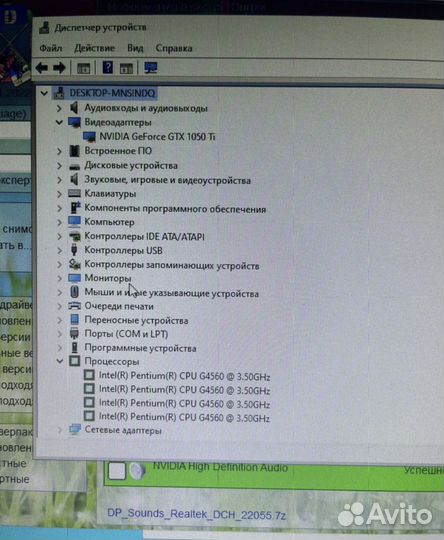Open the Действие menu
Viewport: 444px width, 540px height.
point(95,48)
